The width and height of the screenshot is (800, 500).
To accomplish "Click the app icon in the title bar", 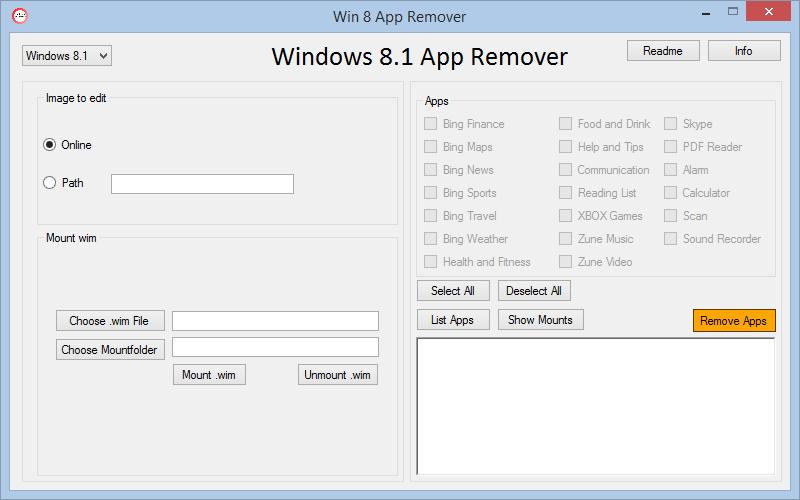I will (20, 16).
